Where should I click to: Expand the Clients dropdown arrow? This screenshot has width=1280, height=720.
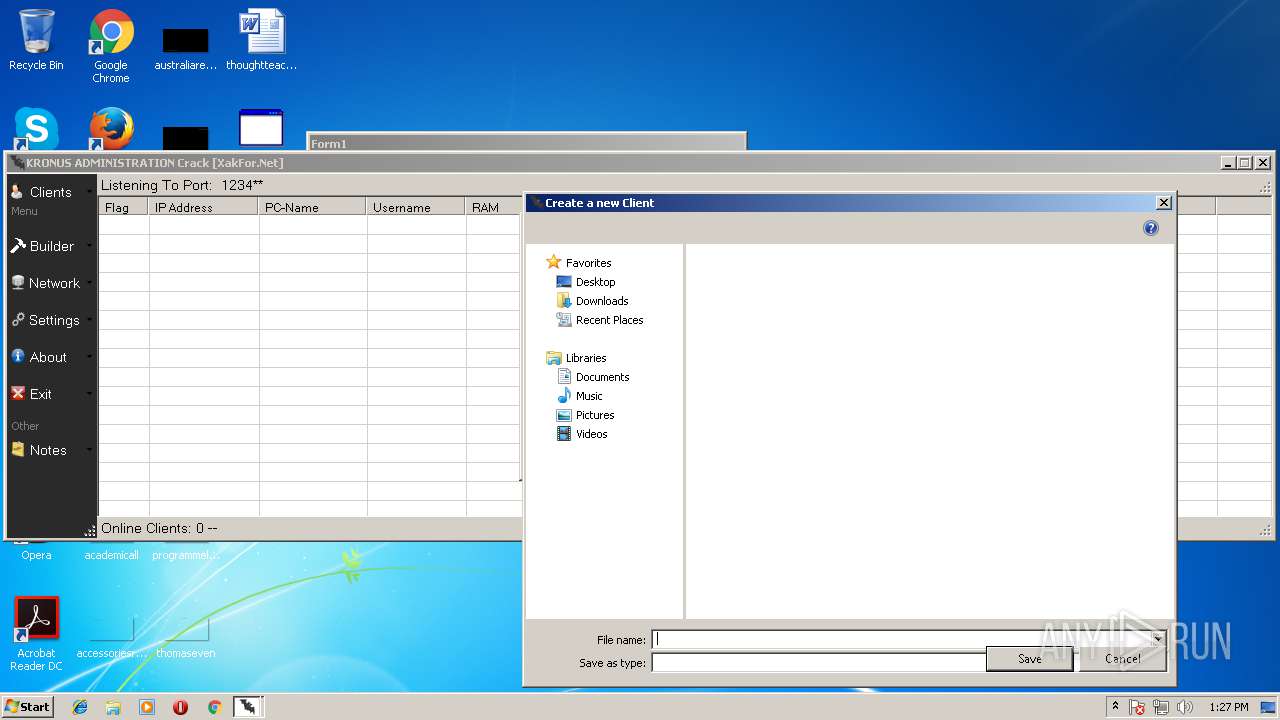[89, 192]
